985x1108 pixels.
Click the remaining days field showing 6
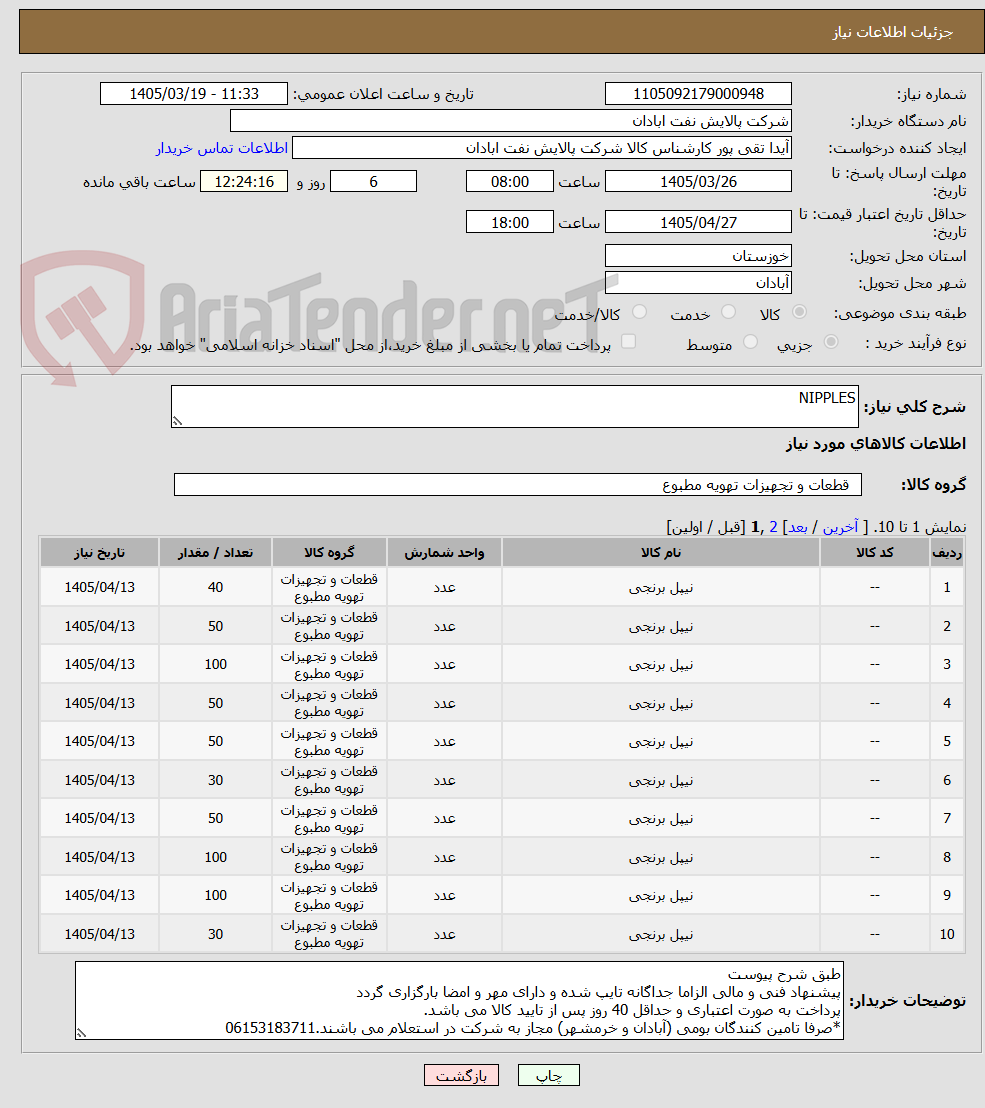(373, 182)
